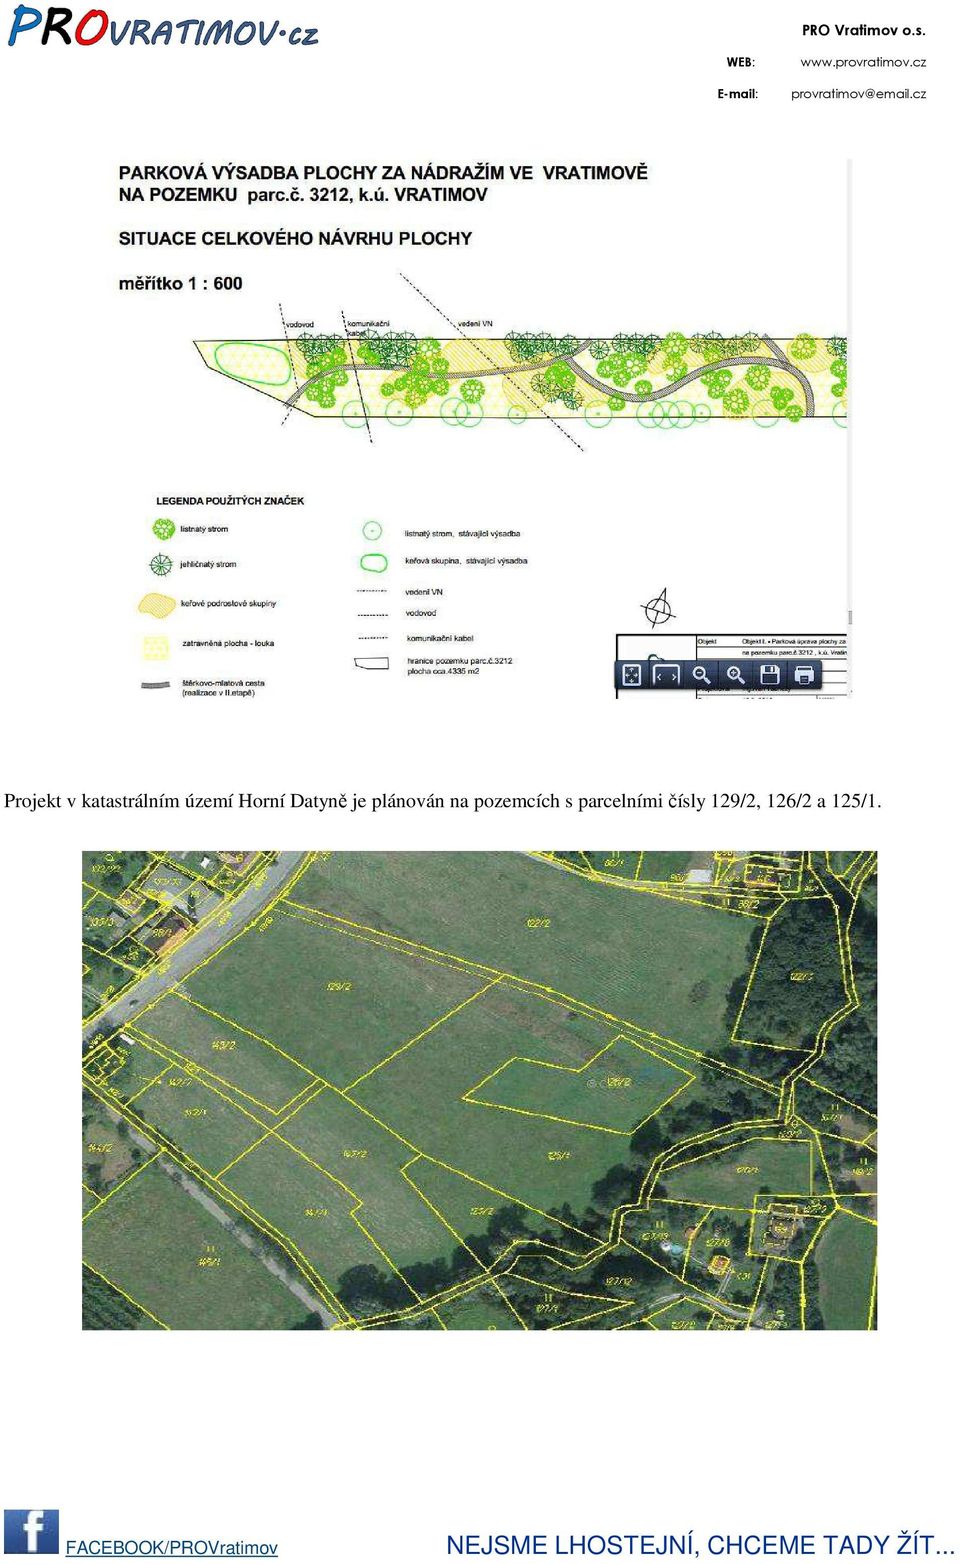Click the Facebook logo icon

coord(31,1531)
